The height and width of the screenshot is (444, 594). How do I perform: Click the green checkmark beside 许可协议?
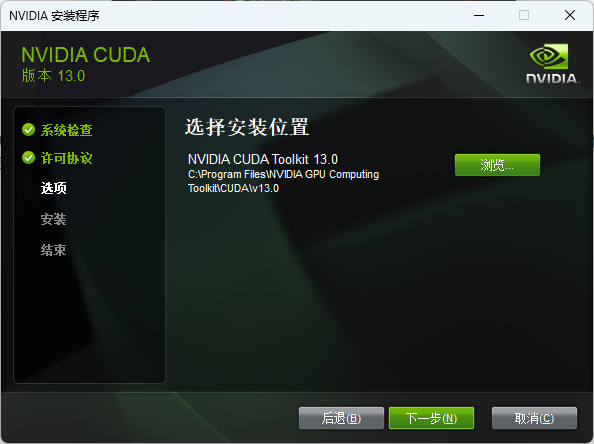(x=28, y=158)
